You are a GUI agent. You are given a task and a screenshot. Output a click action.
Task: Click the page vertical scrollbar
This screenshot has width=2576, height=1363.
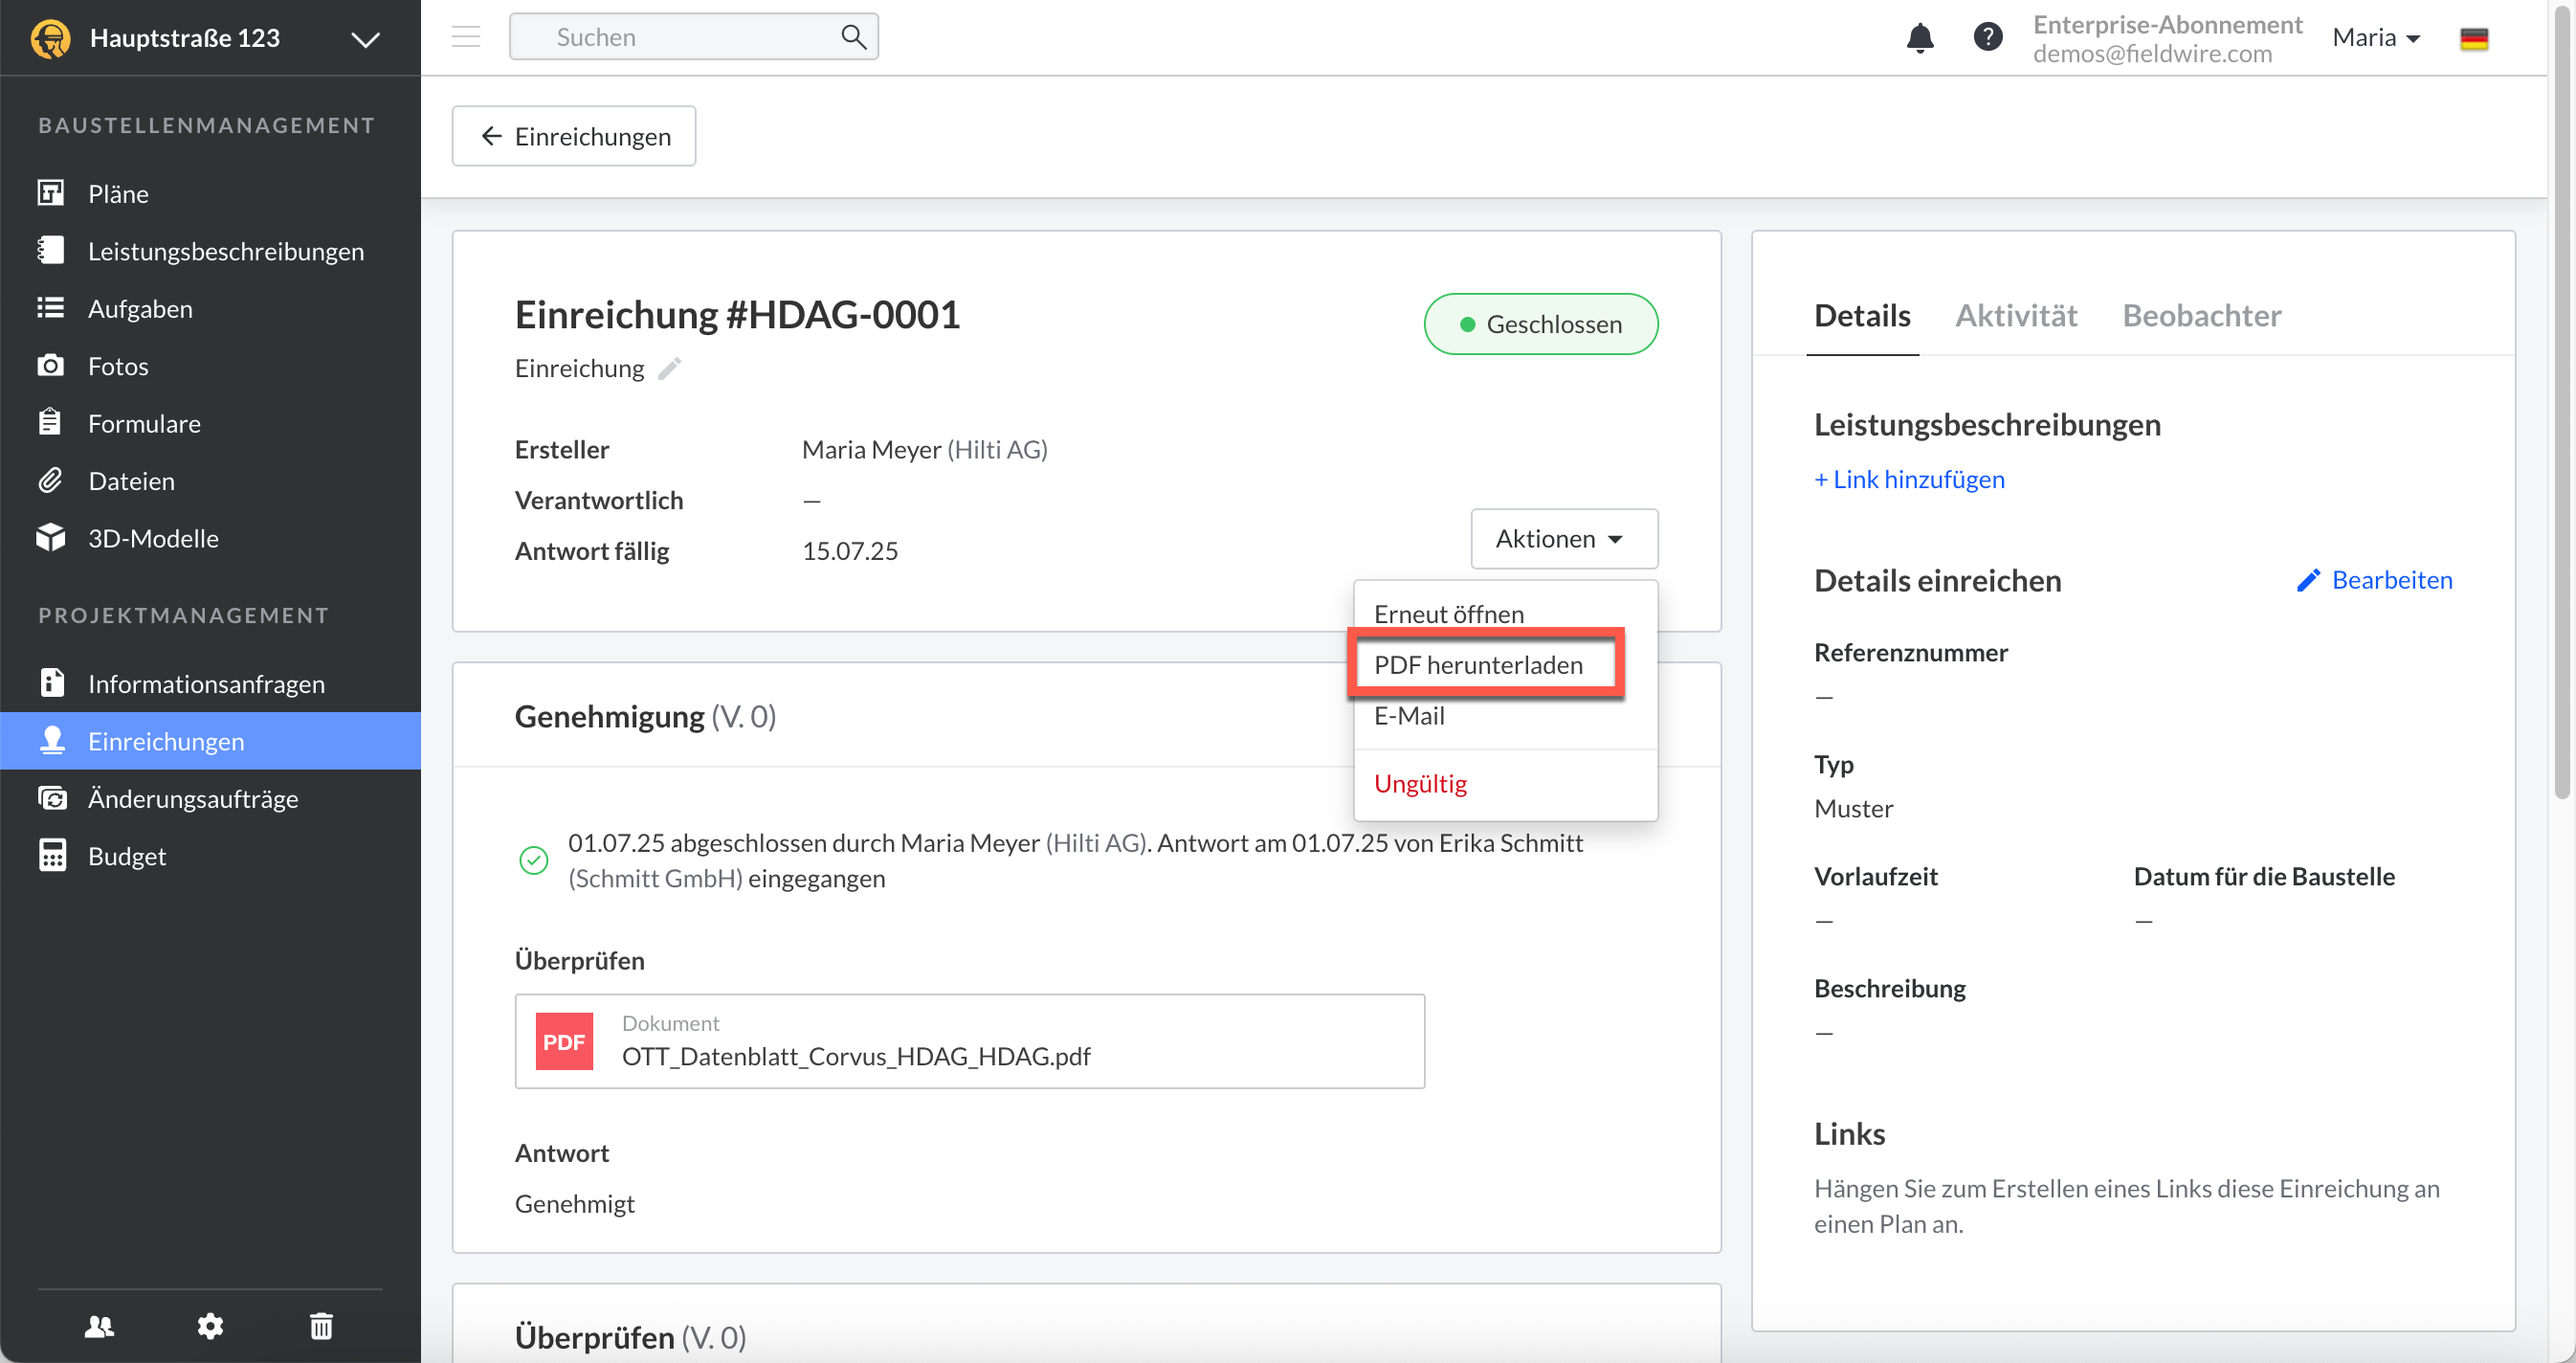(x=2561, y=400)
